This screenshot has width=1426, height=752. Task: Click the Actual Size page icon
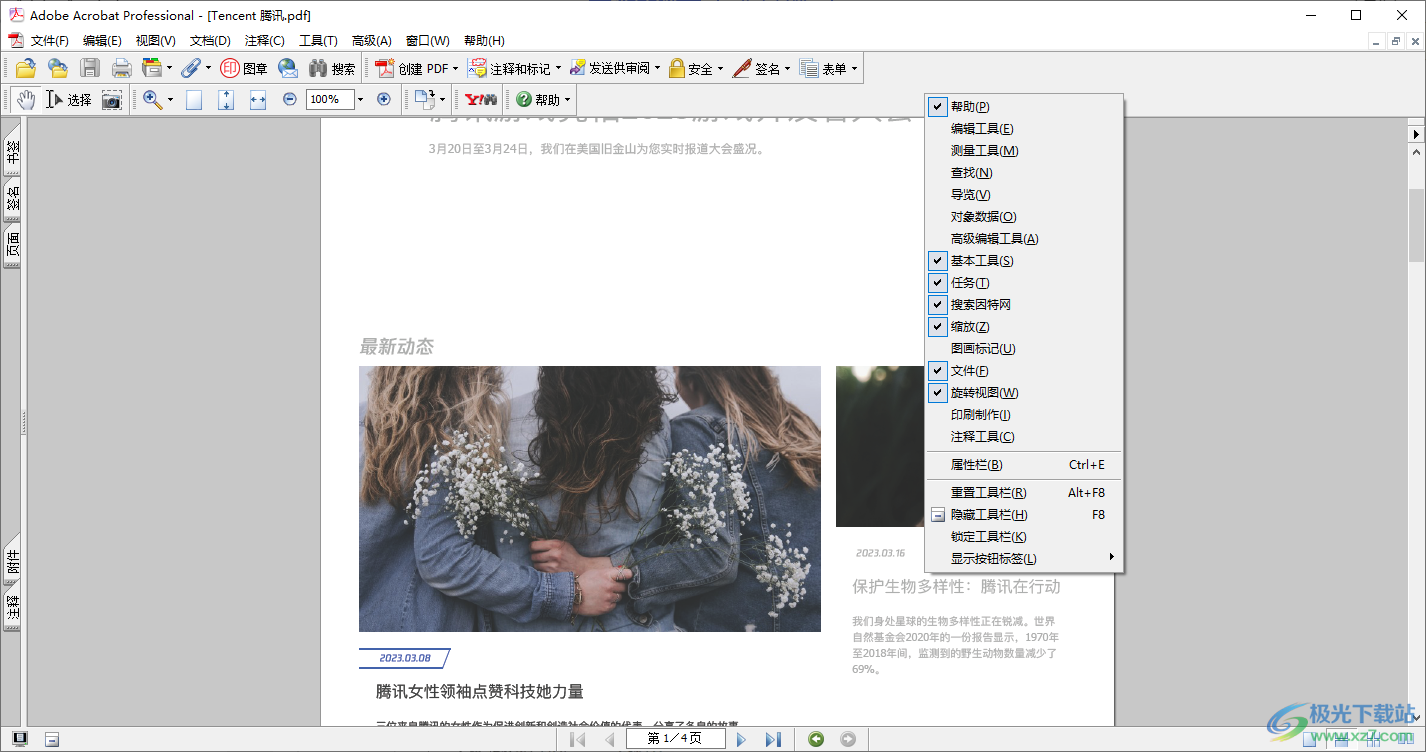pos(194,99)
